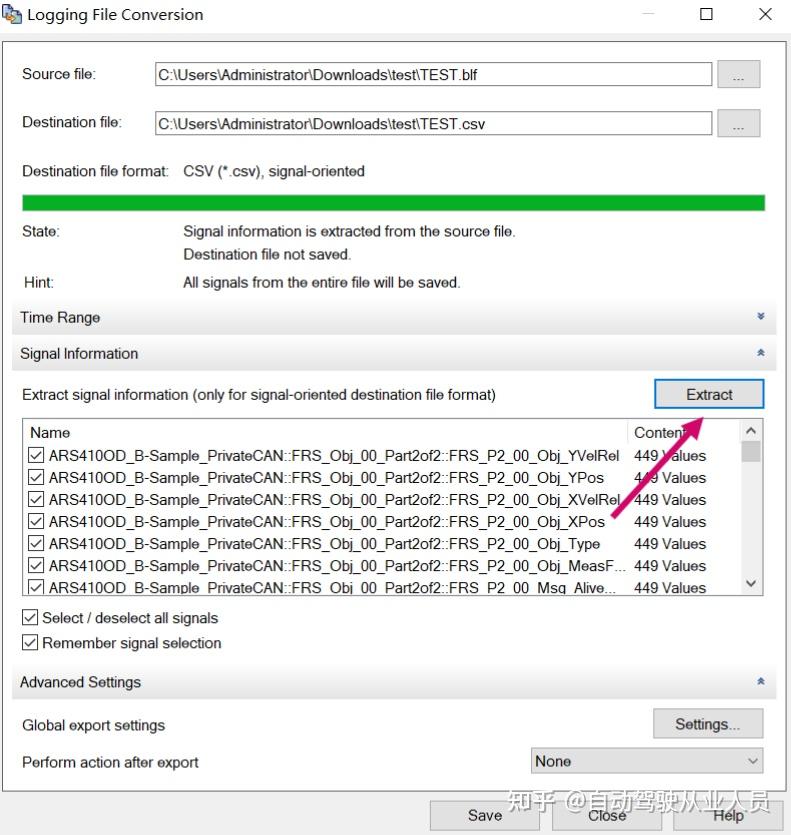Expand the Time Range section
Viewport: 791px width, 835px height.
click(x=761, y=316)
